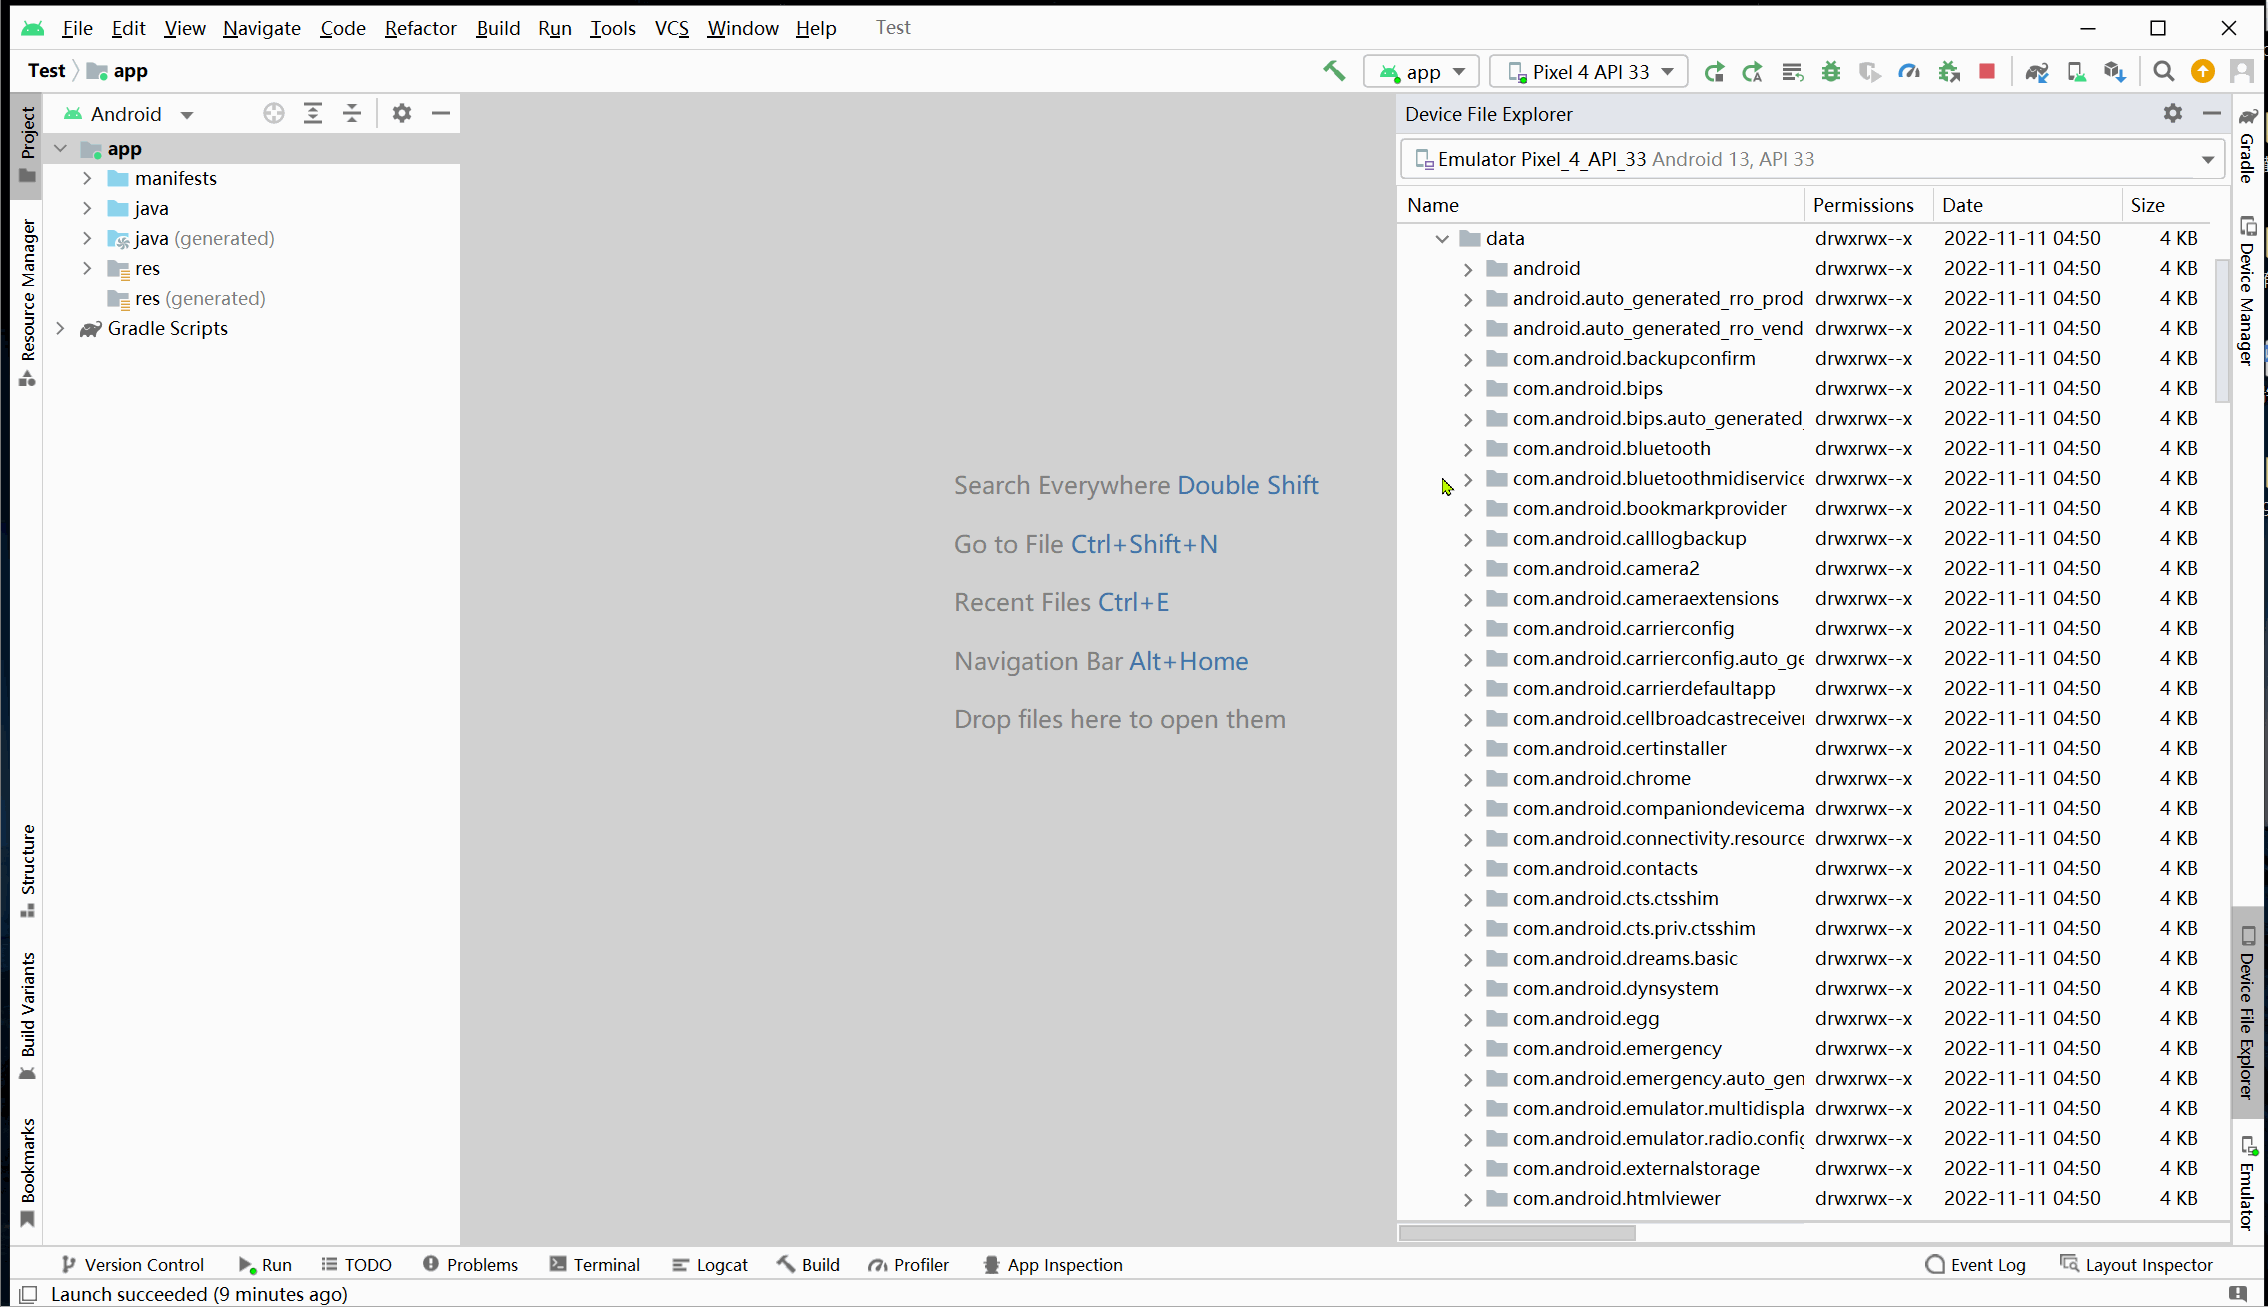Toggle the Gradle side tab
Image resolution: width=2268 pixels, height=1307 pixels.
coord(2247,146)
